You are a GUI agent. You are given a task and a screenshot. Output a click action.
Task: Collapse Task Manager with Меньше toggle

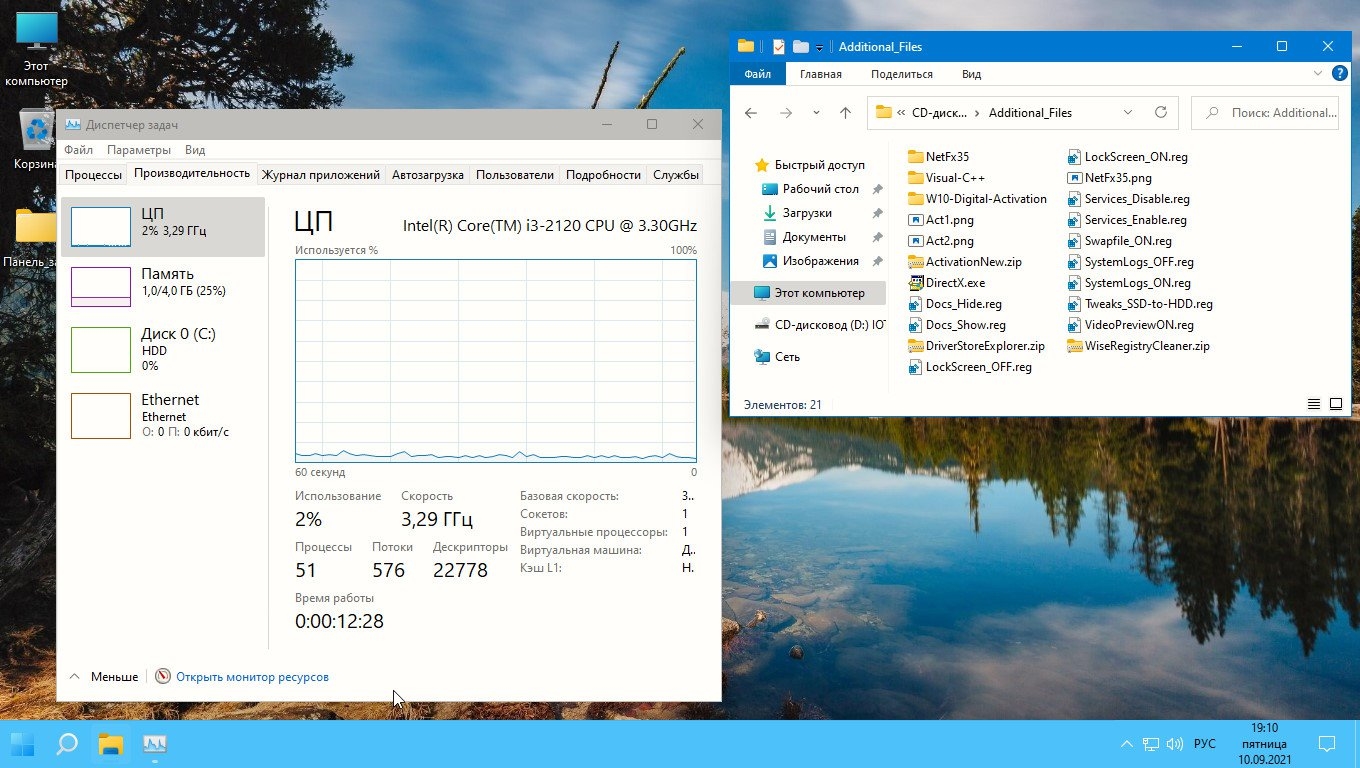click(103, 677)
